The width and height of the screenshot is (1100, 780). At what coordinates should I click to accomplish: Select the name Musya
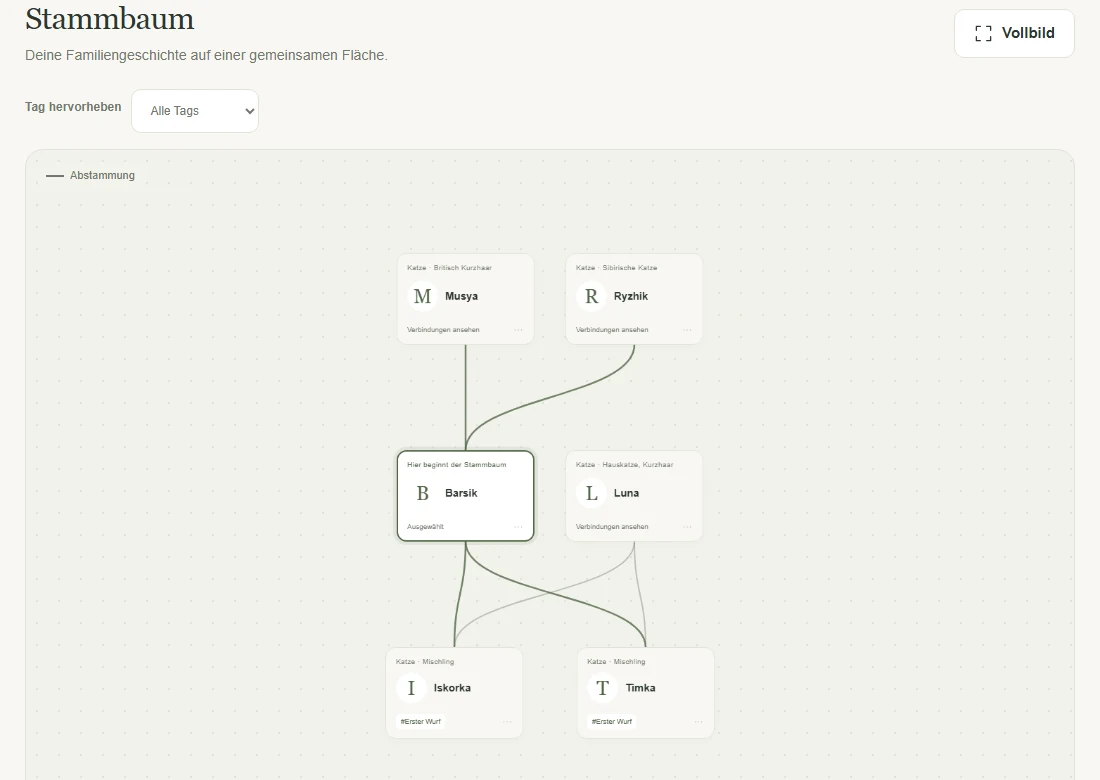462,296
